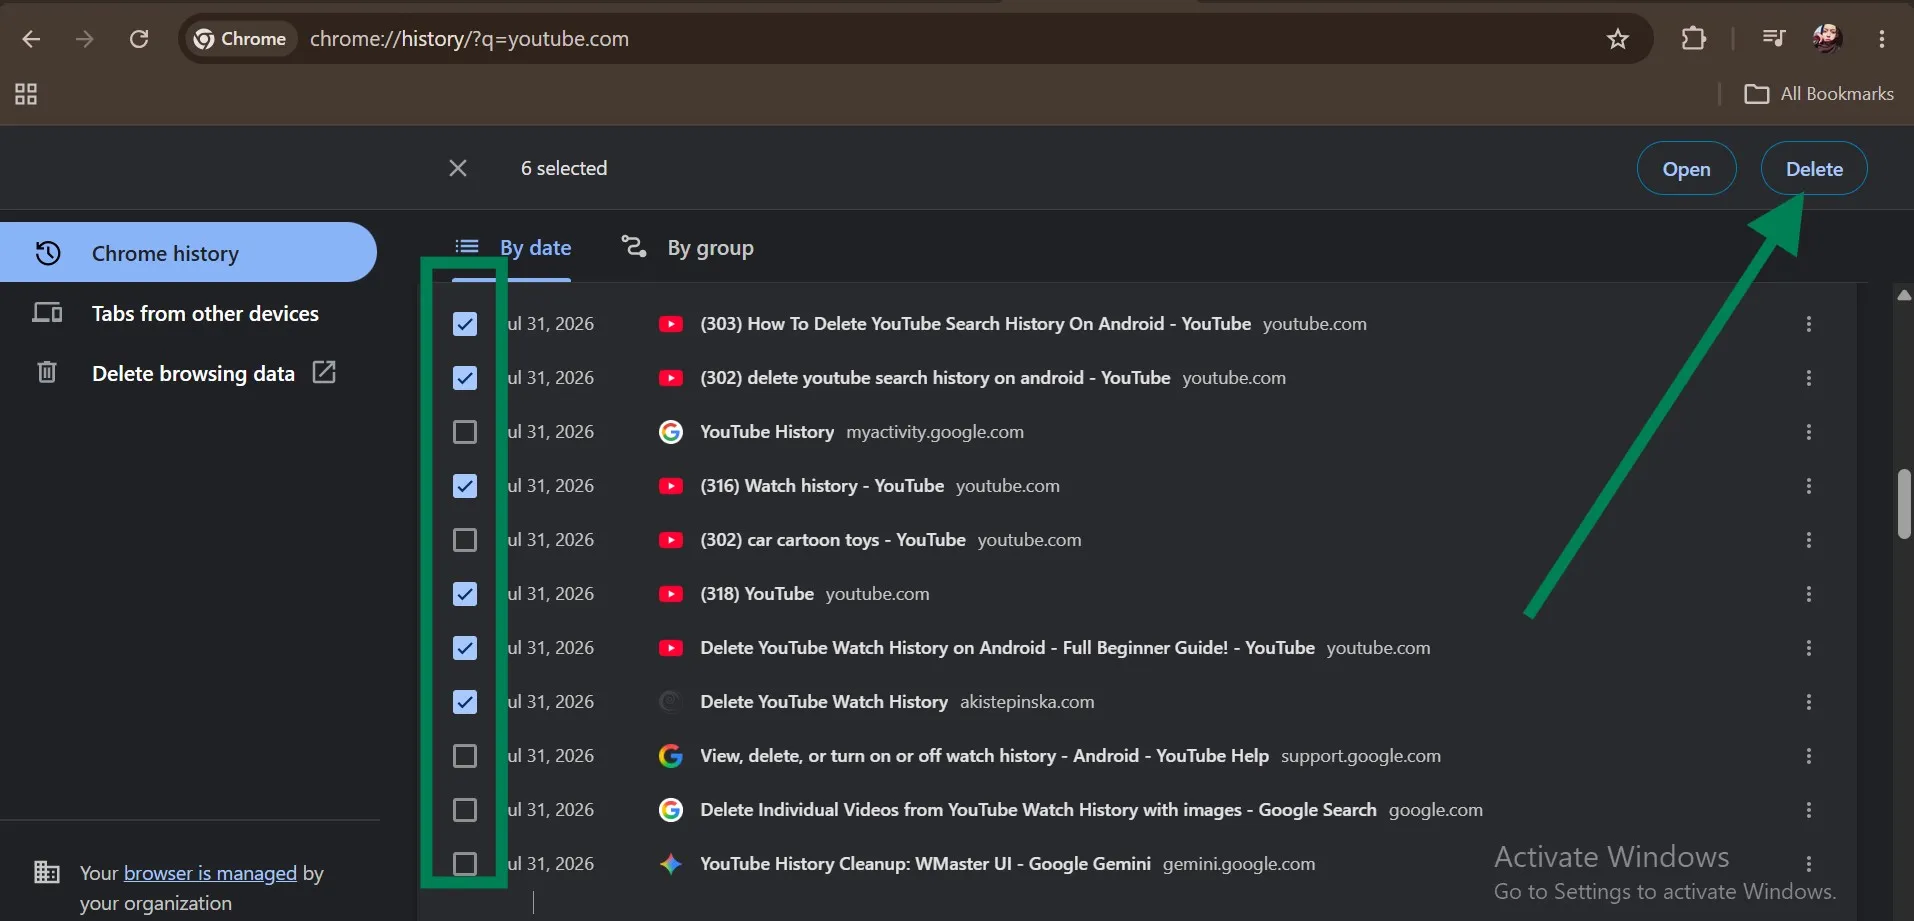This screenshot has height=921, width=1914.
Task: Check the YouTube History Cleanup Gemini entry
Action: 465,864
